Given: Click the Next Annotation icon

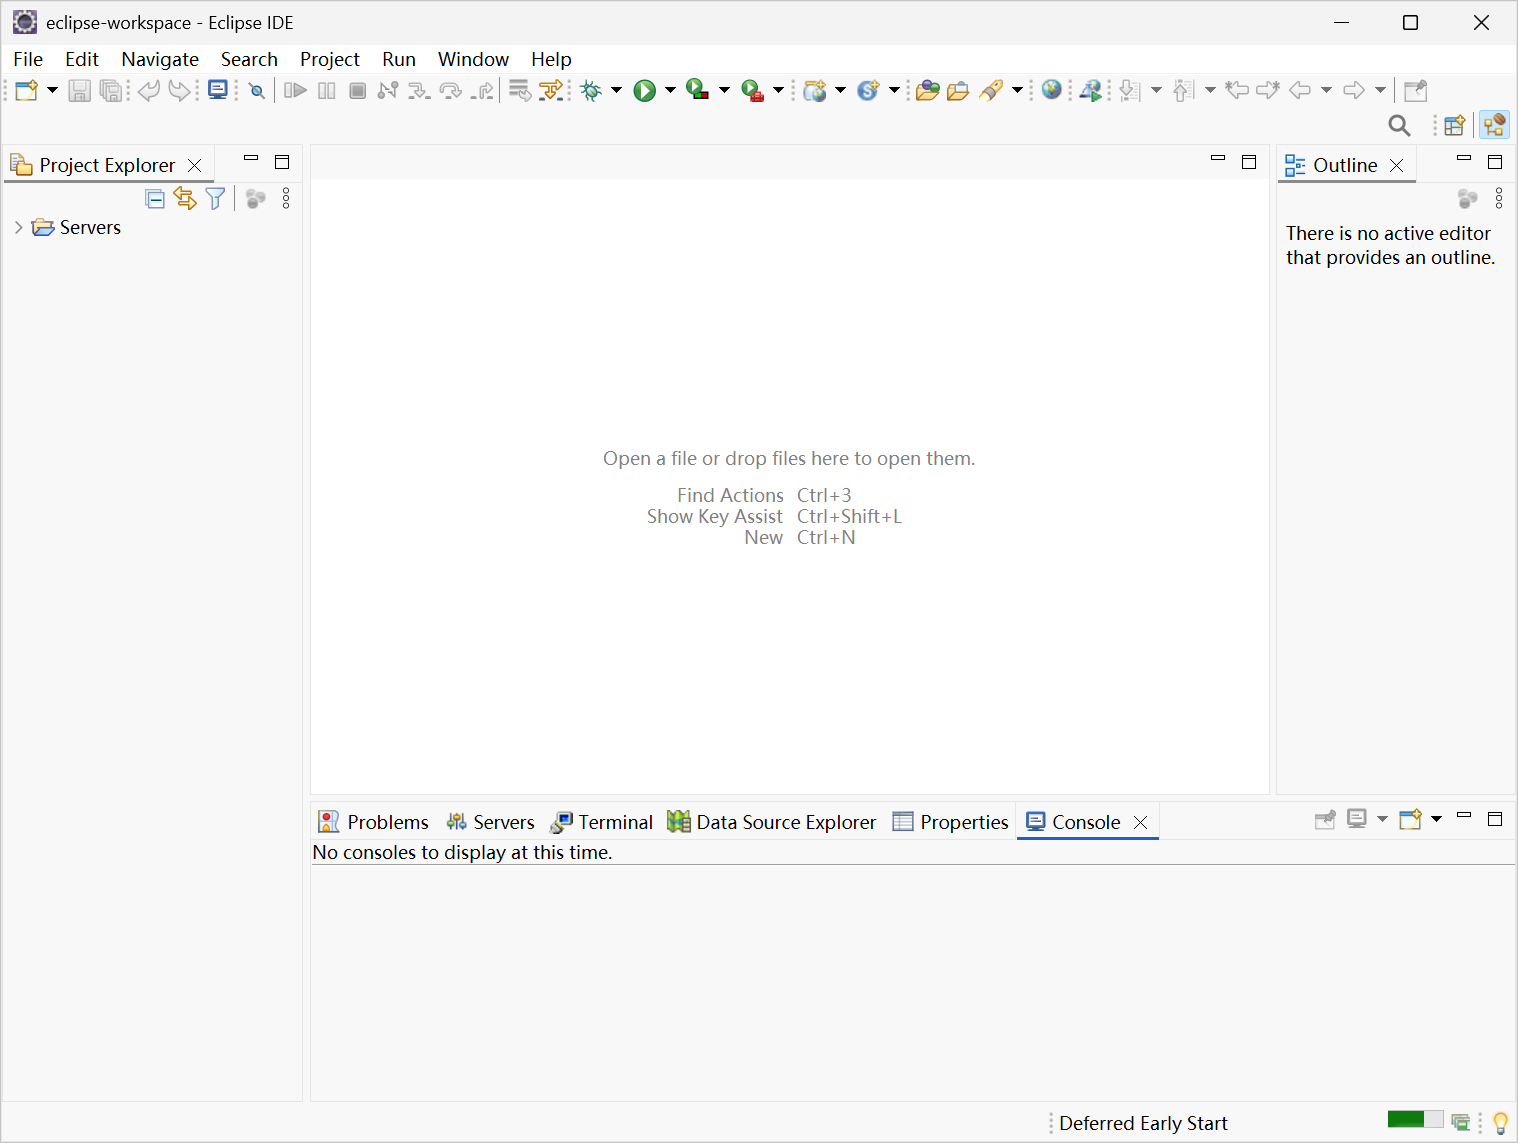Looking at the screenshot, I should 1130,91.
